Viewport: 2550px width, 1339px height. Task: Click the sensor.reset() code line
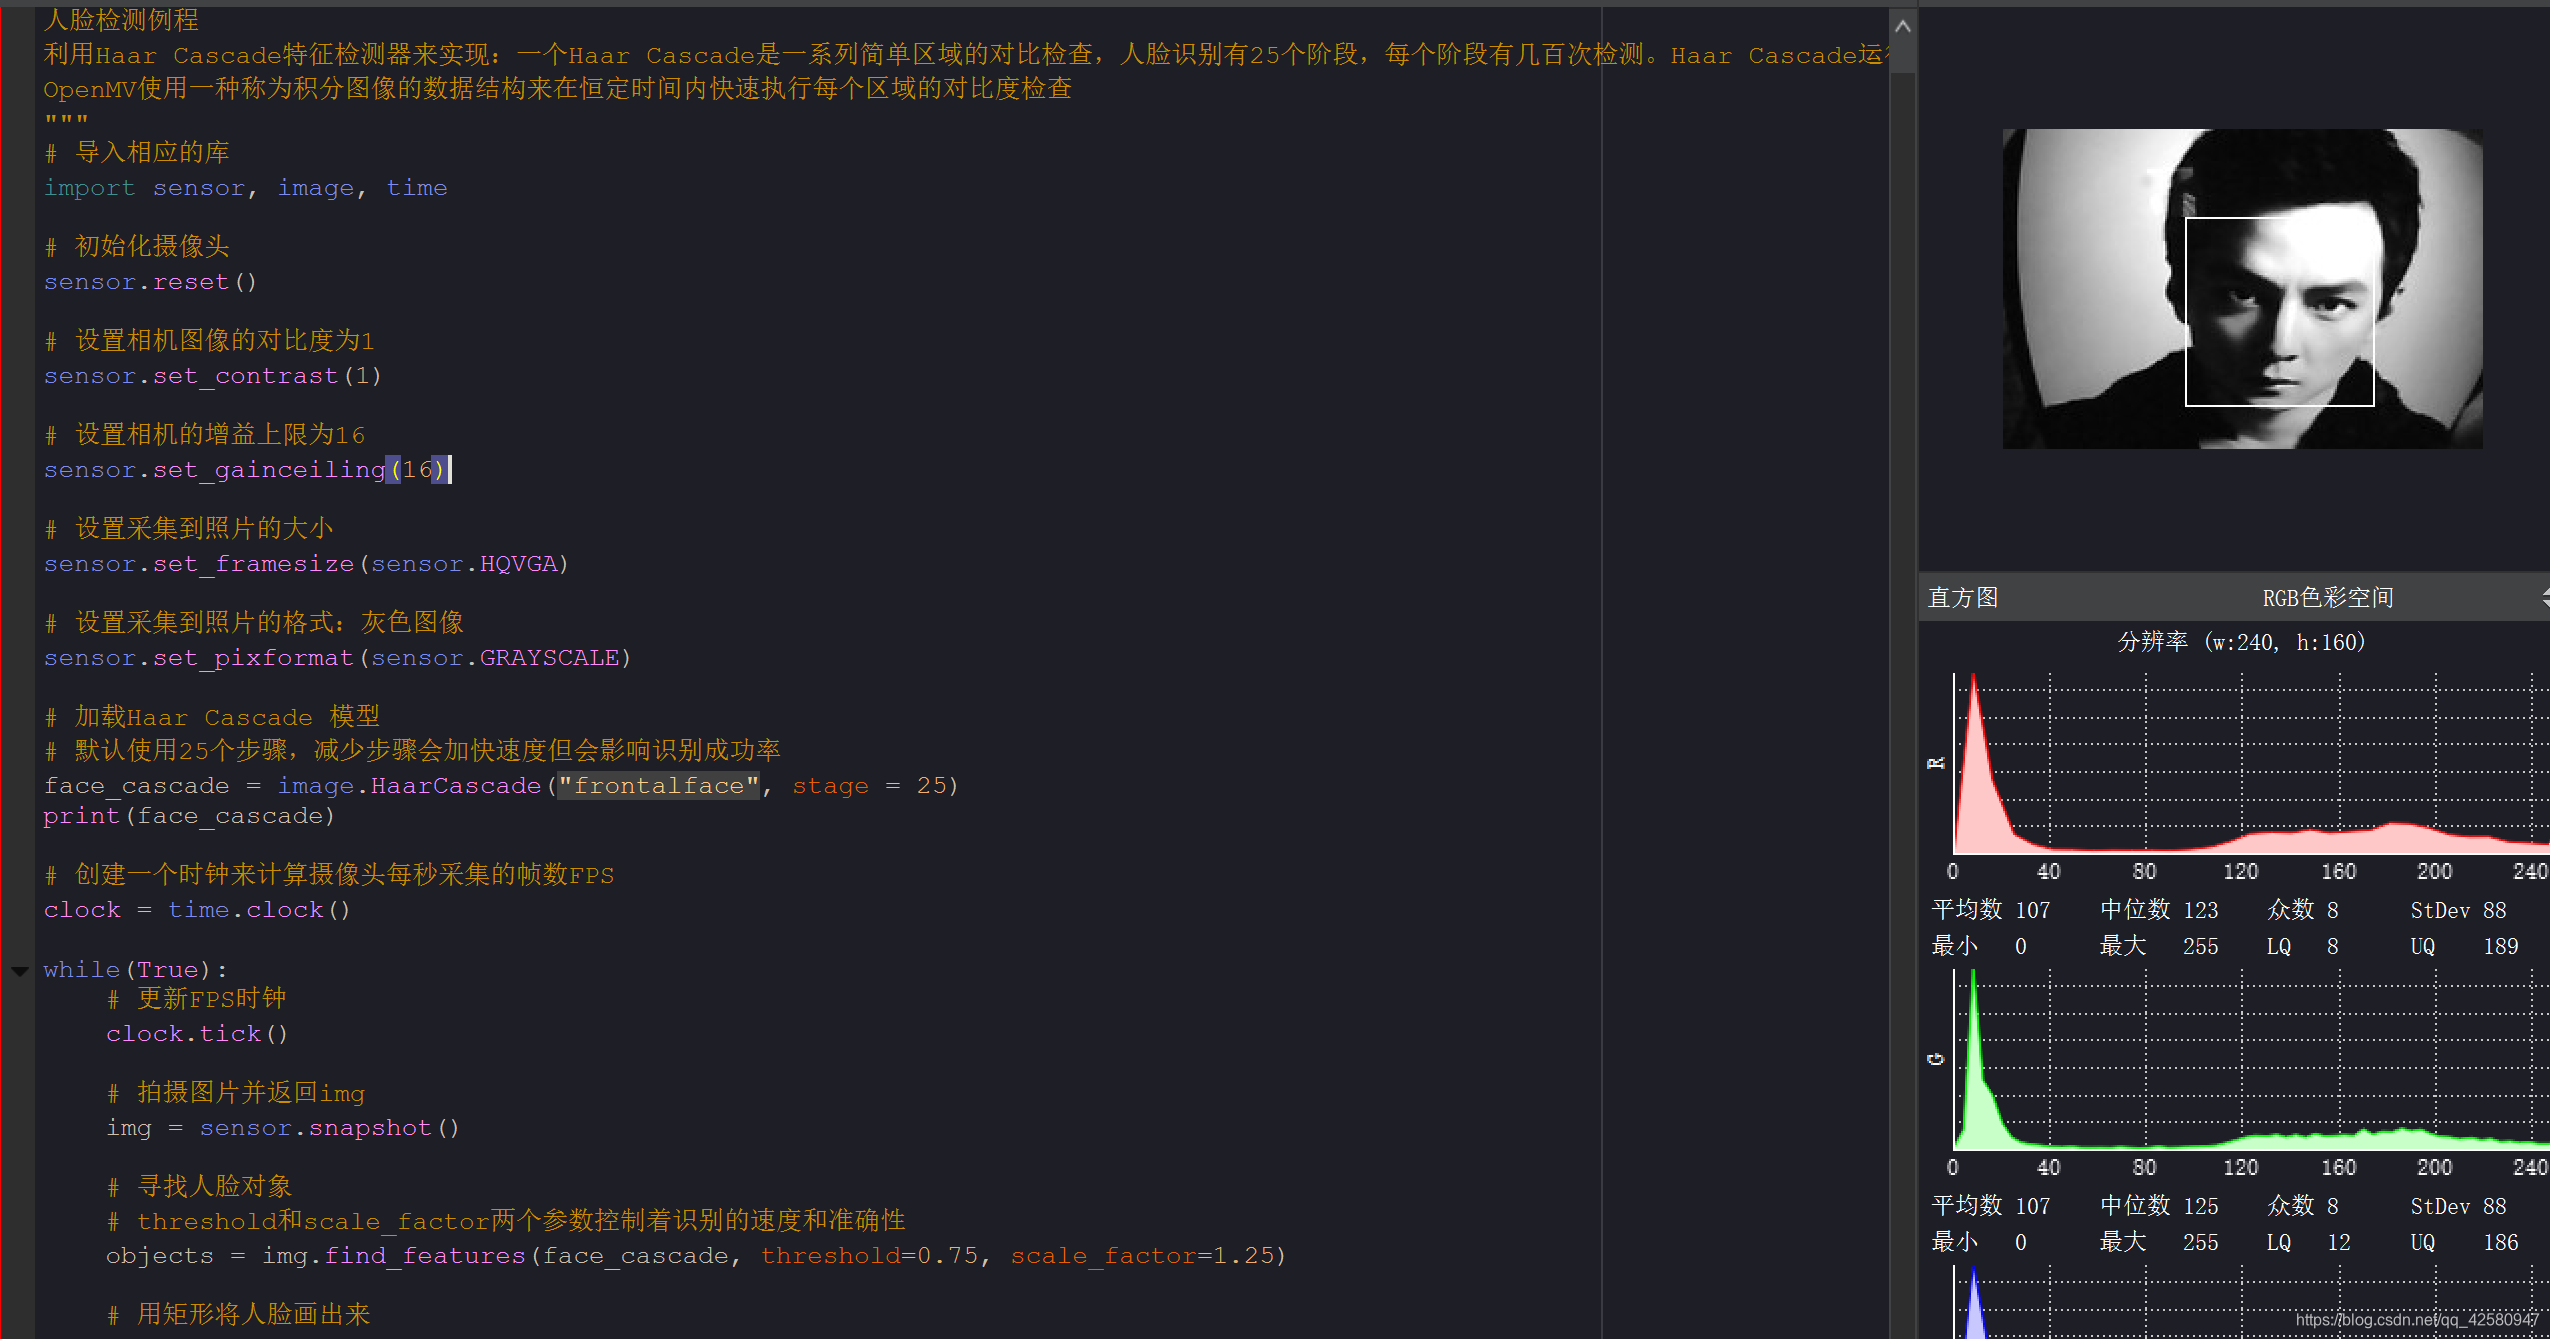click(x=150, y=282)
